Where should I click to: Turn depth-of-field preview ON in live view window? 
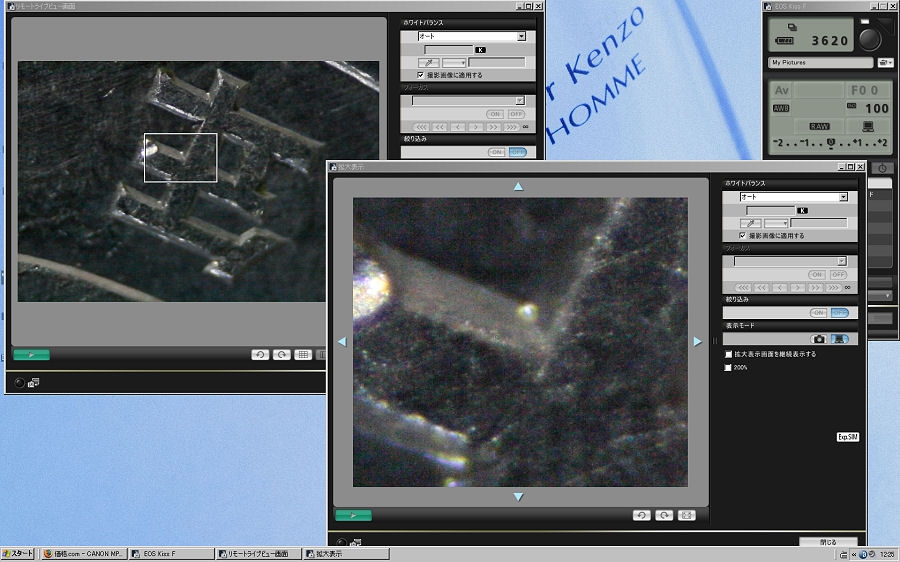click(496, 152)
